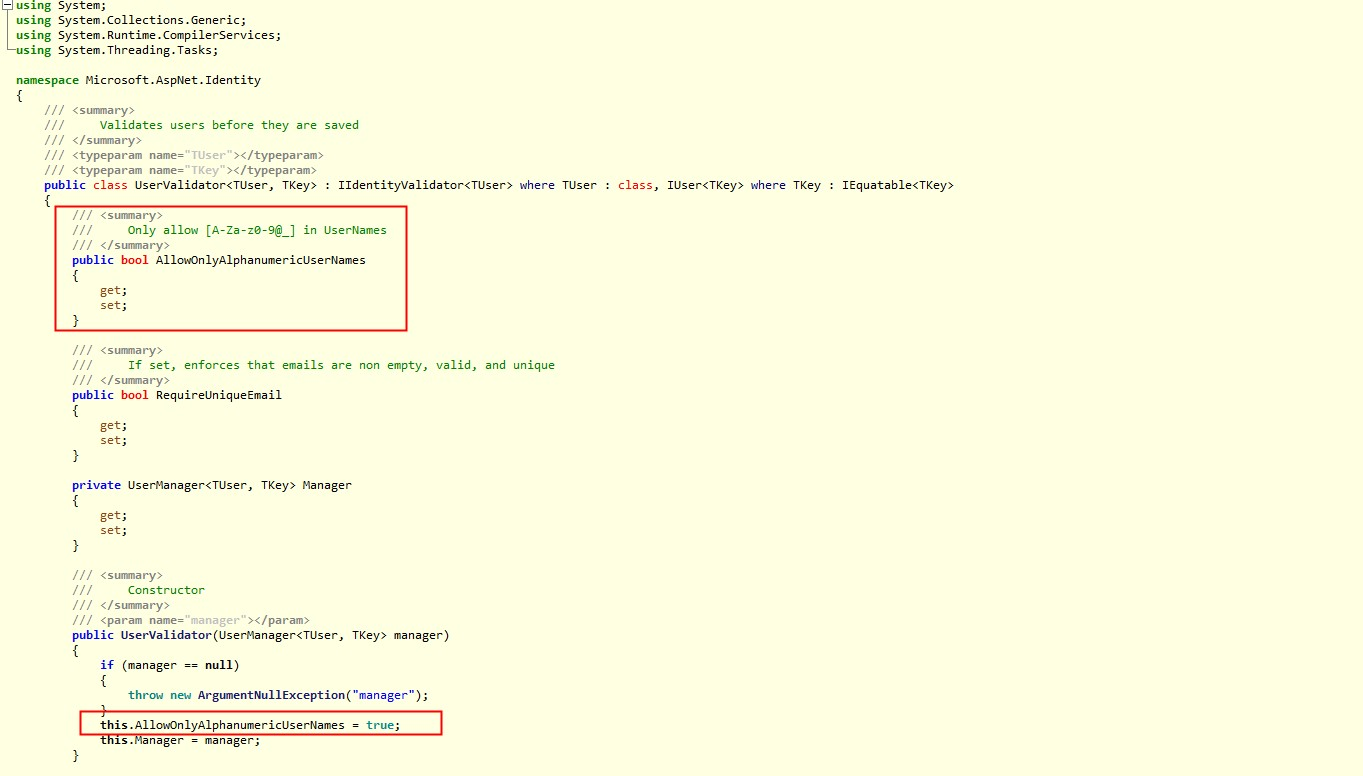Click the 'public bool AllowOnlyAlphanumericUserNames' property declaration
The image size is (1363, 776).
219,260
